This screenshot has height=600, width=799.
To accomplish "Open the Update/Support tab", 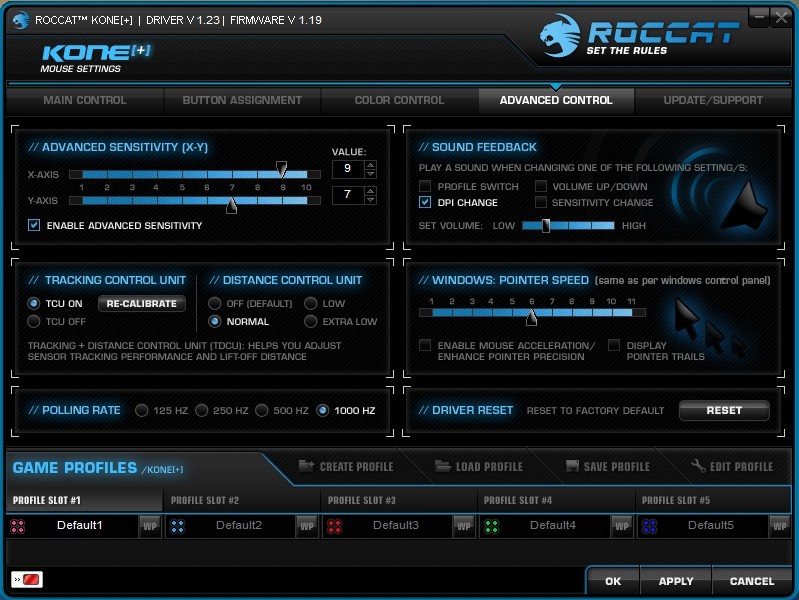I will pos(713,100).
